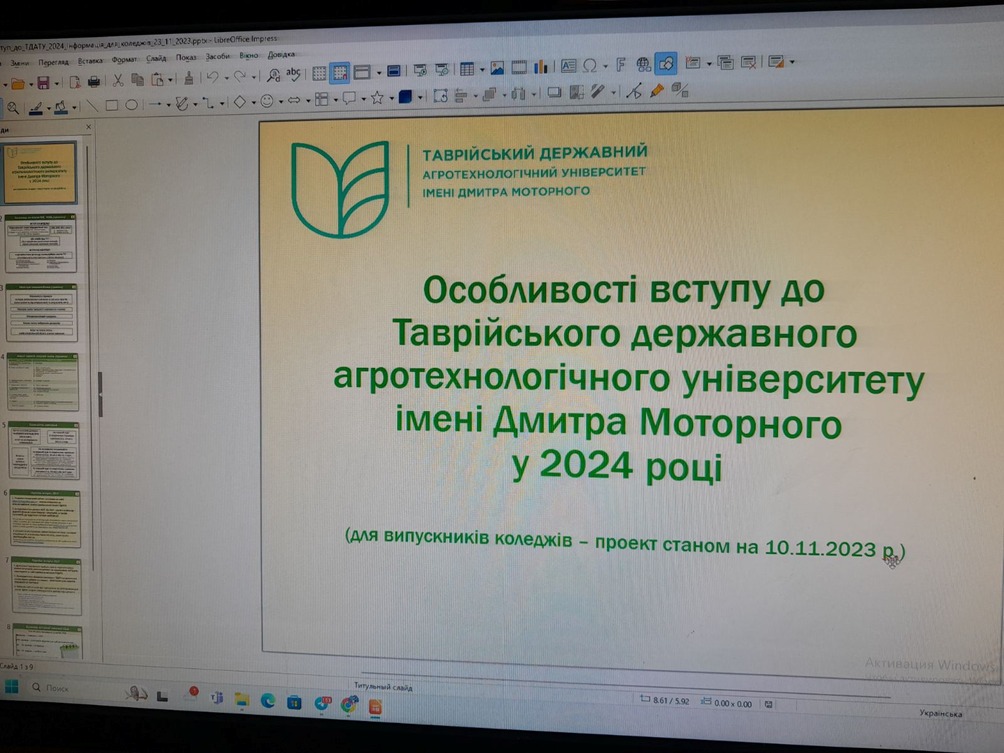Image resolution: width=1004 pixels, height=753 pixels.
Task: Open the Вставка menu
Action: [x=90, y=61]
